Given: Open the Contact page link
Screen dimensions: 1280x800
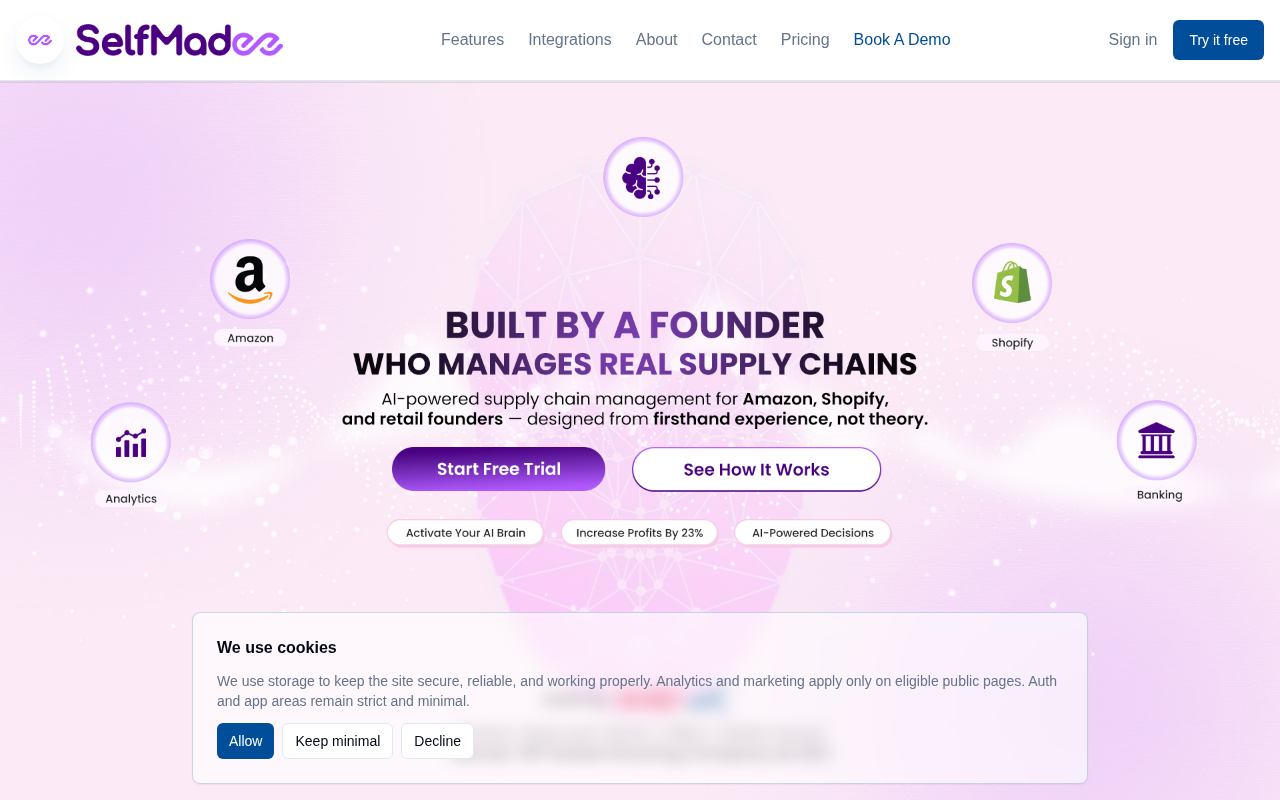Looking at the screenshot, I should (729, 40).
